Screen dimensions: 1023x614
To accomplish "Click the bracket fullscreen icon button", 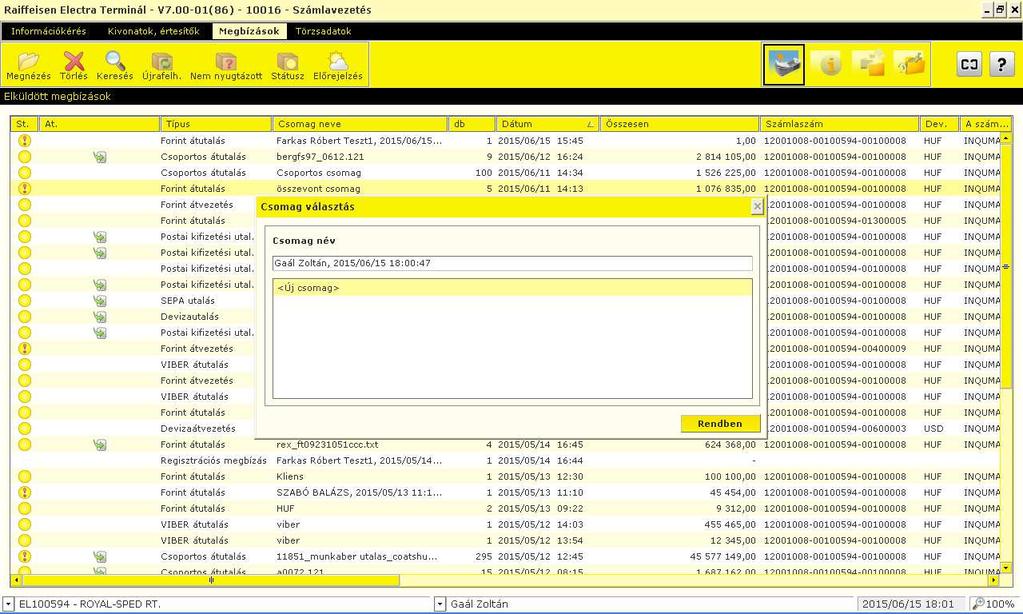I will (x=969, y=64).
